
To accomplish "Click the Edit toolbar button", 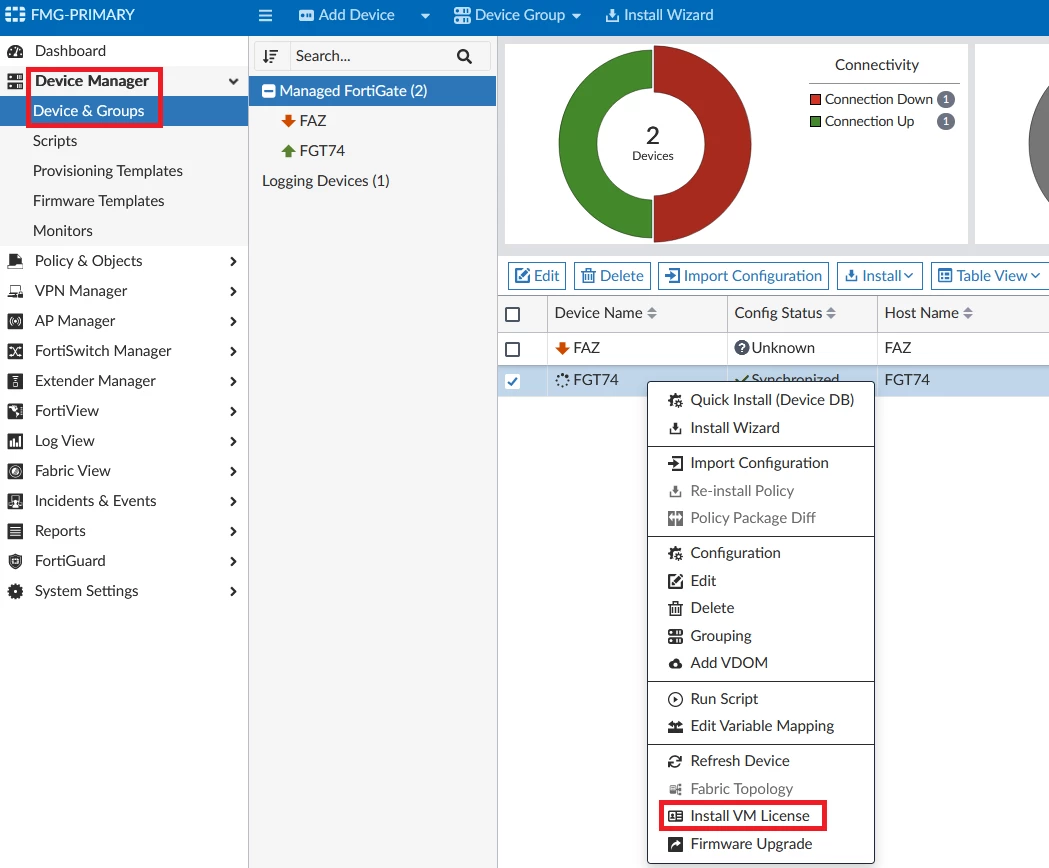I will 537,276.
